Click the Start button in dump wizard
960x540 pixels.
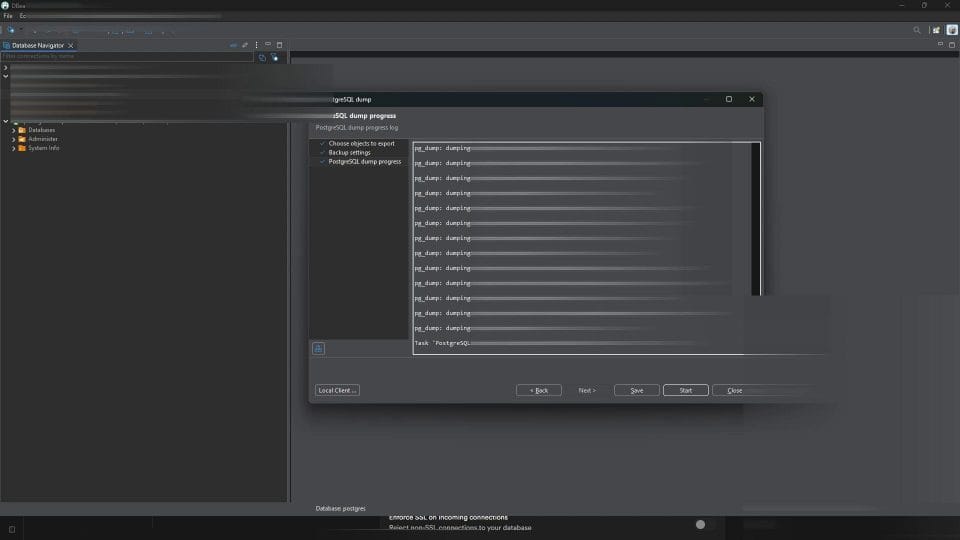686,390
